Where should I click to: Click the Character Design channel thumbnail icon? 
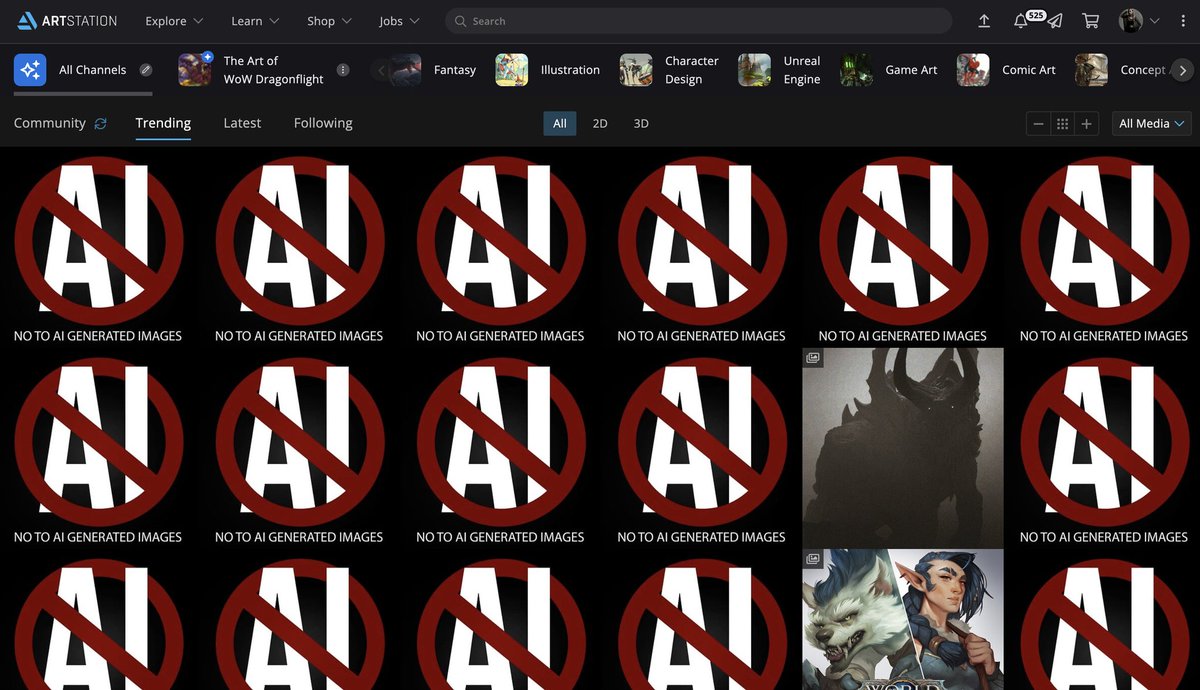pyautogui.click(x=636, y=70)
